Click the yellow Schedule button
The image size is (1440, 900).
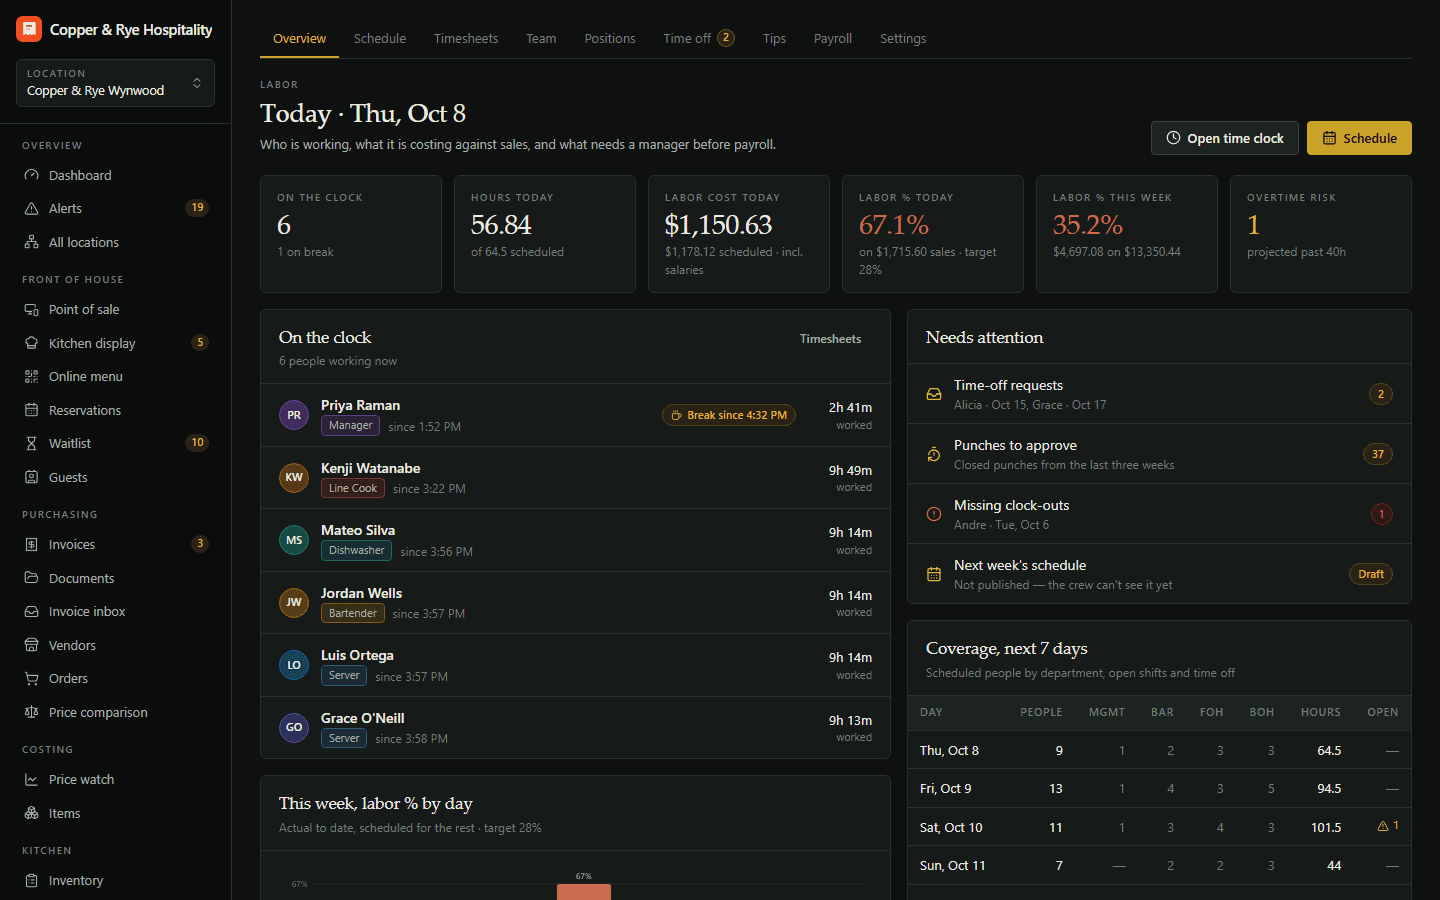1359,138
